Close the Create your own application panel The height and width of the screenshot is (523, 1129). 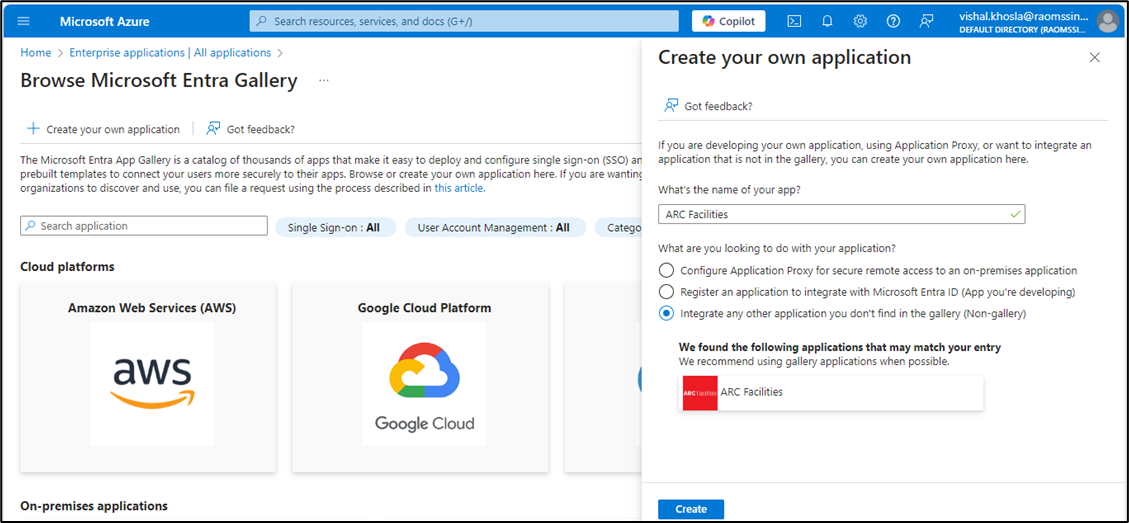point(1094,58)
